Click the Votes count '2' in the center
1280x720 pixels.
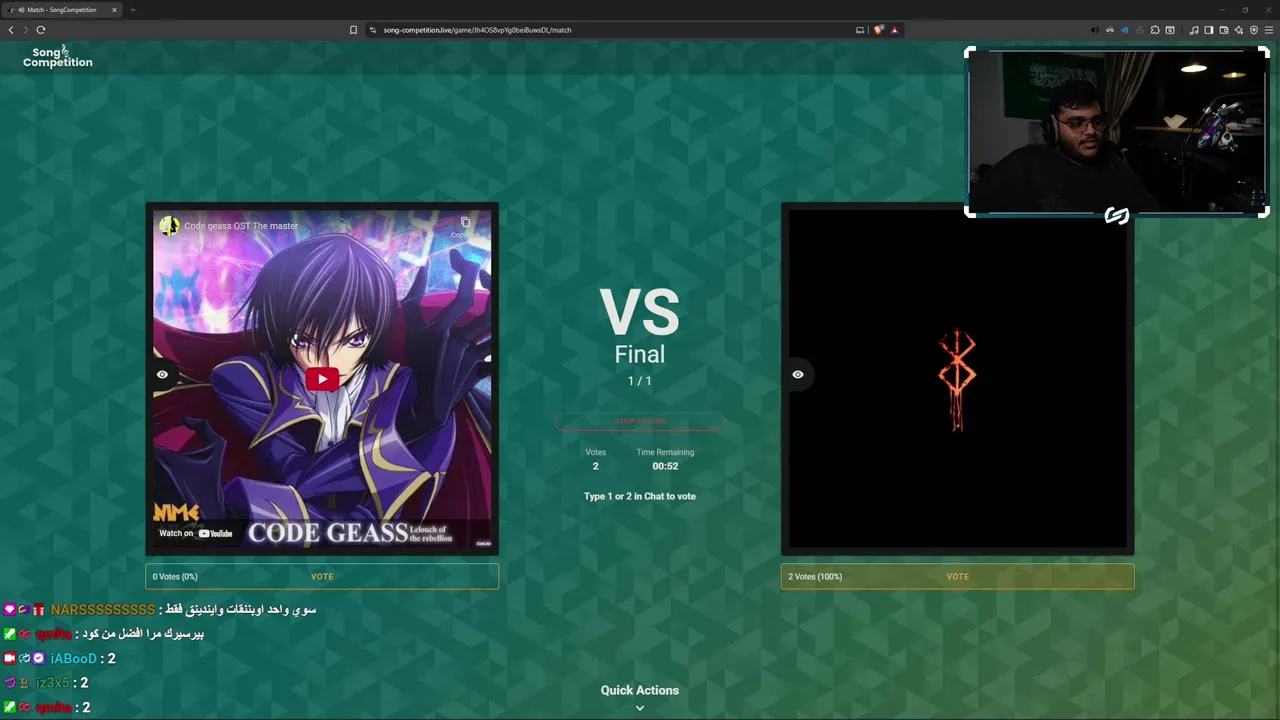[x=595, y=466]
